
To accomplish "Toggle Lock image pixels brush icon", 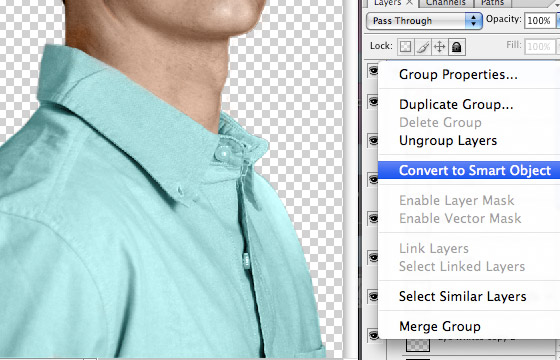I will 423,47.
